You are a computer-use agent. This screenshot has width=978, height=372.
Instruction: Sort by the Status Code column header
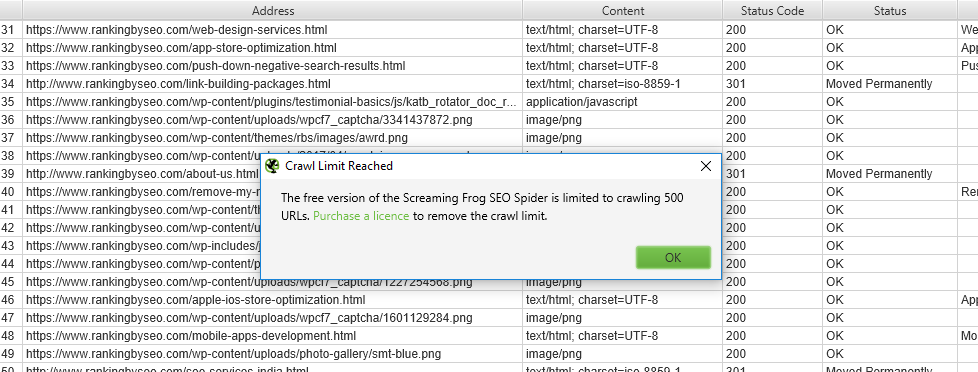tap(772, 11)
